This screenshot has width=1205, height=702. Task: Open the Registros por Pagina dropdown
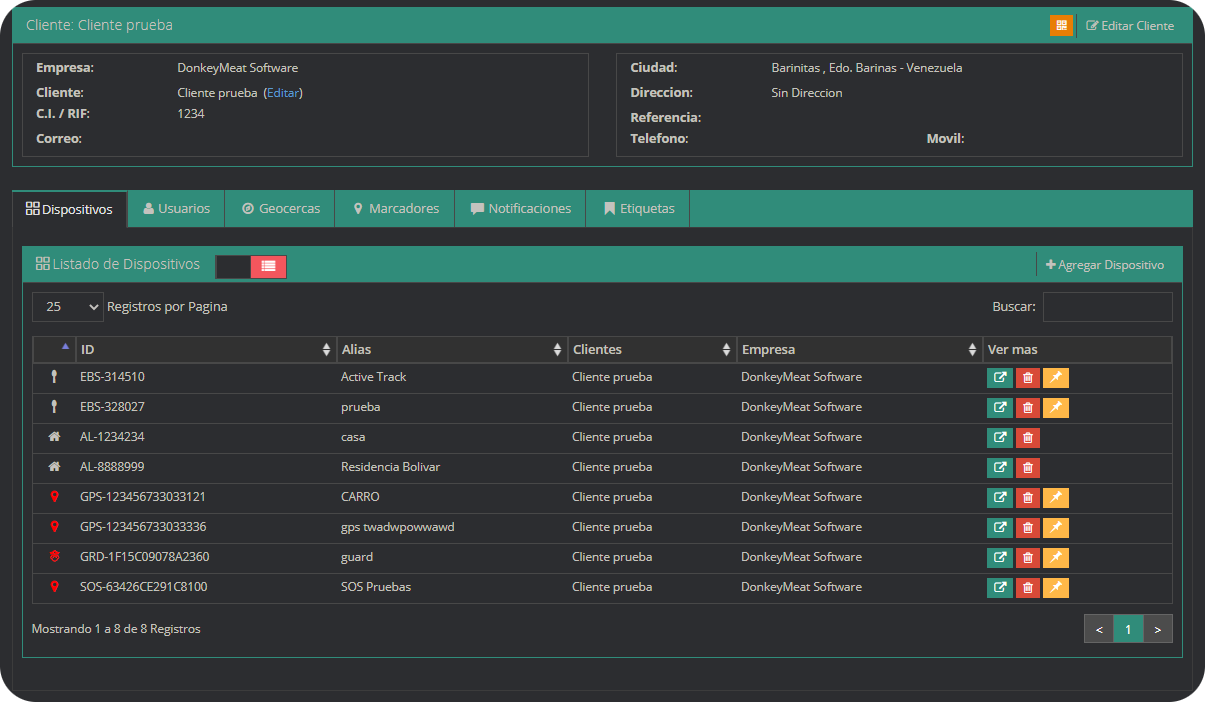(67, 307)
